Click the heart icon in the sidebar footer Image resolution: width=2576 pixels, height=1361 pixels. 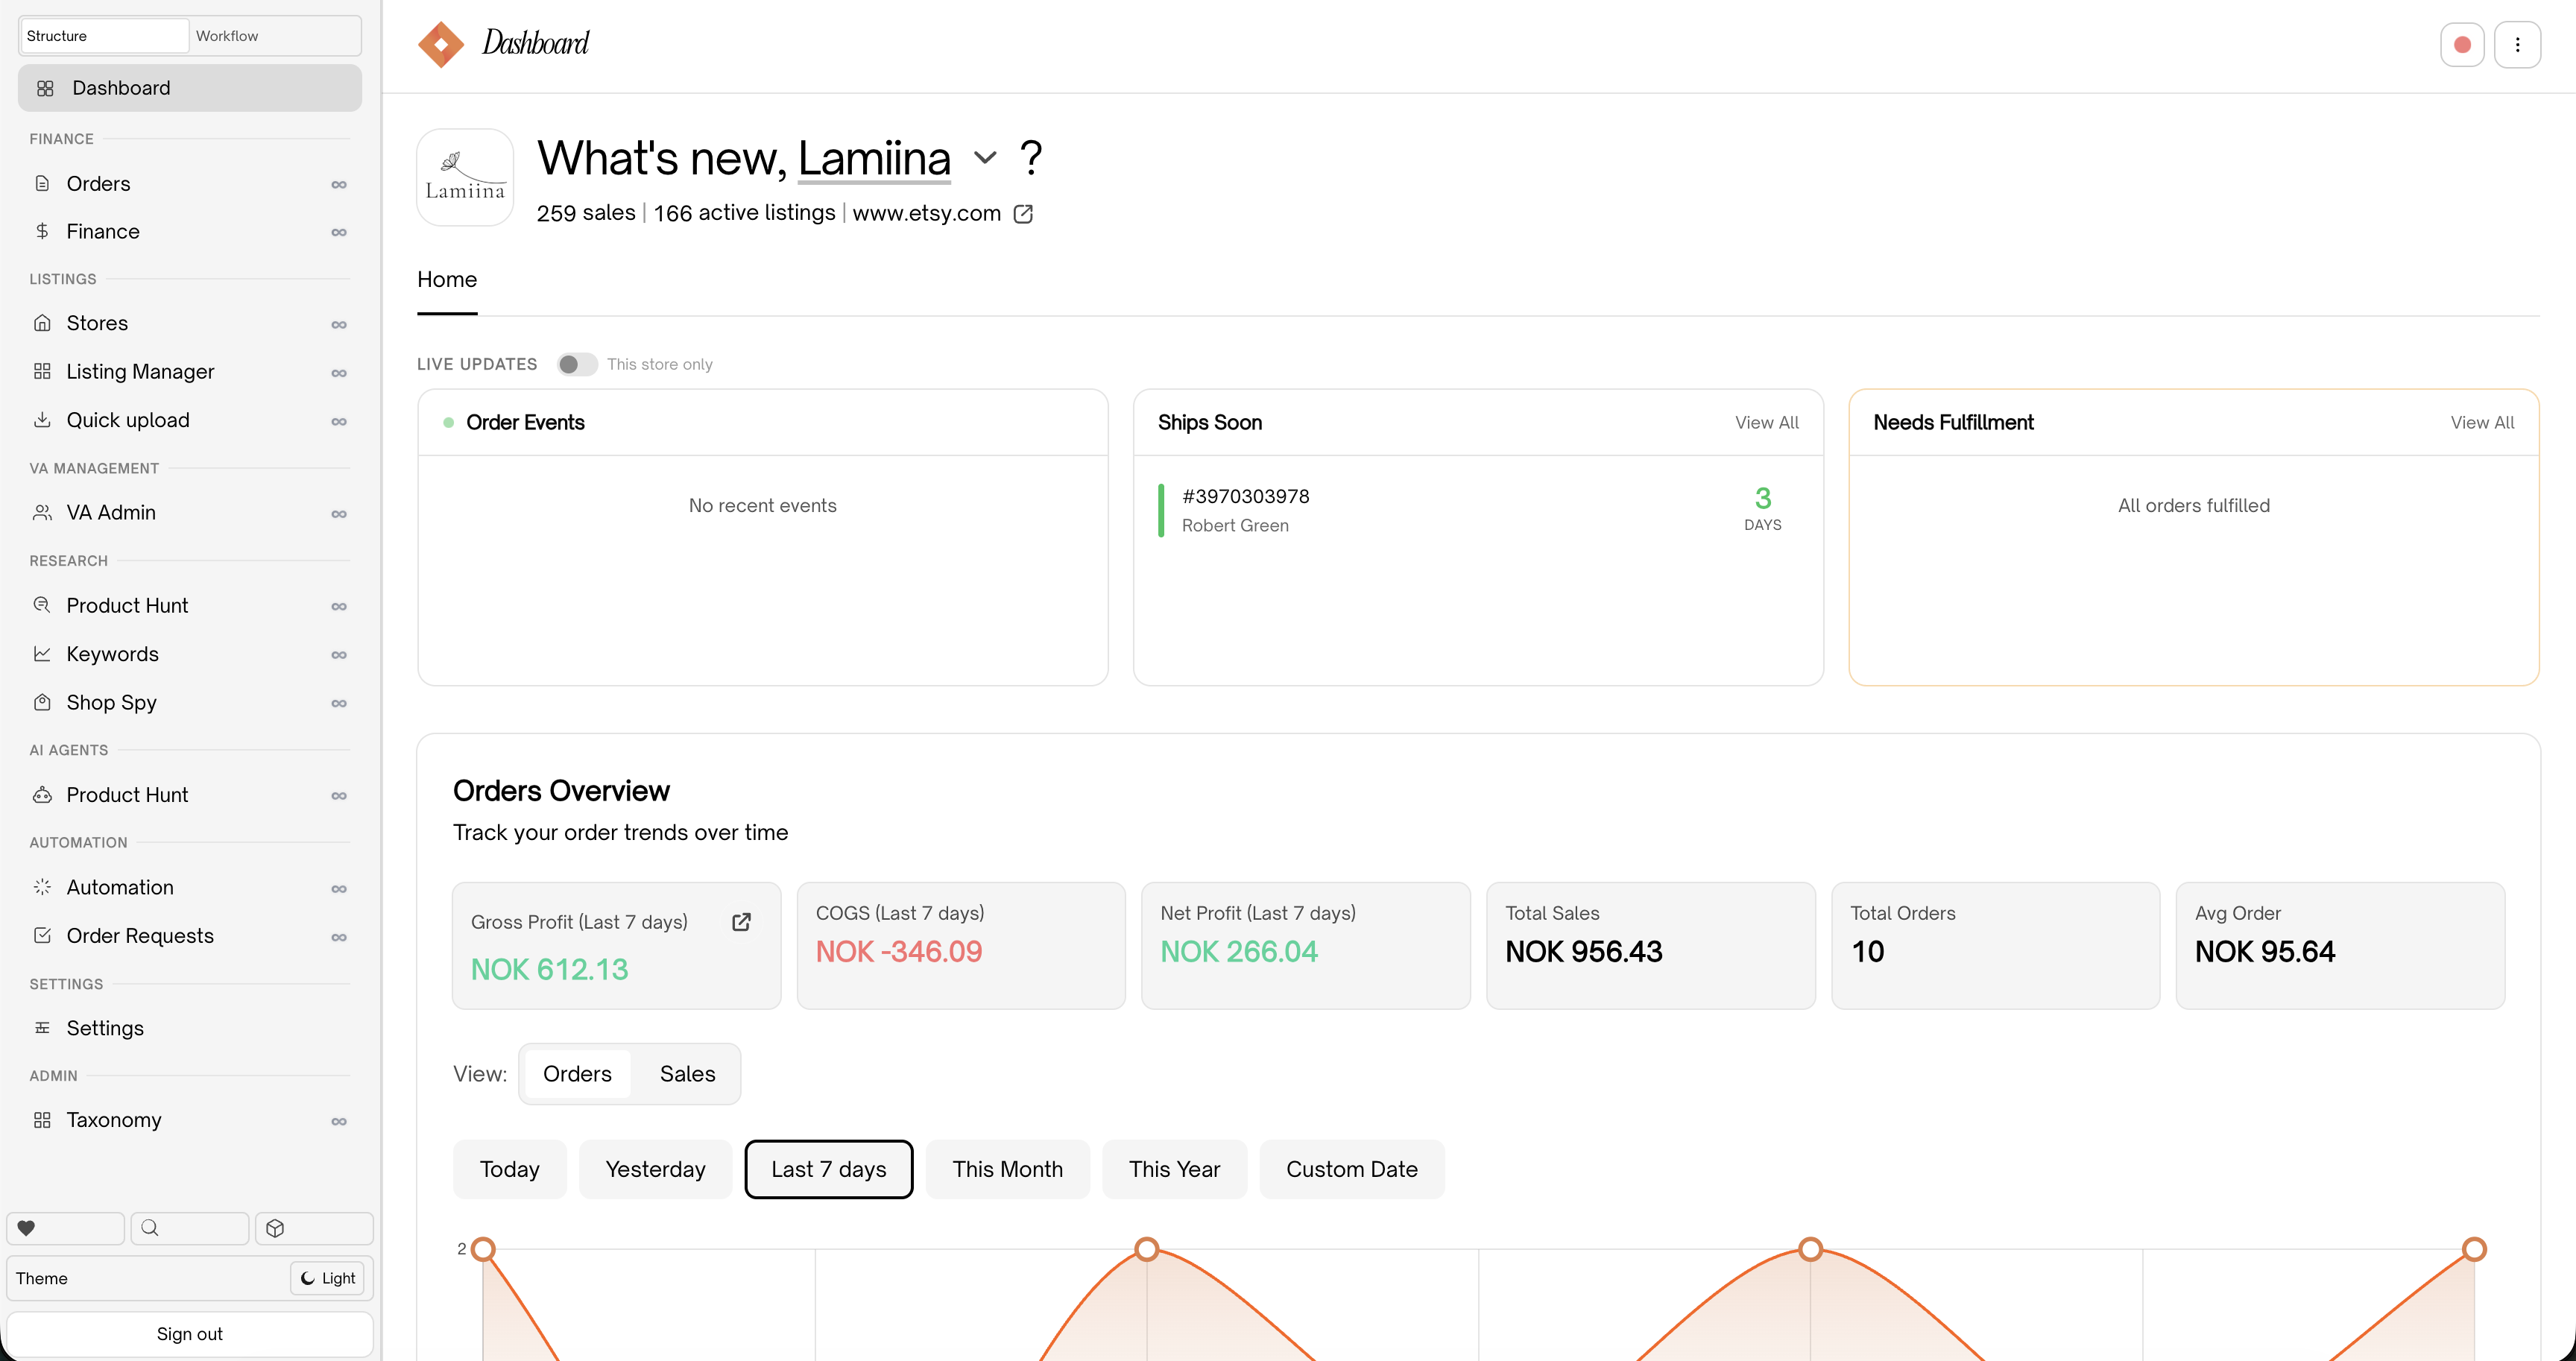click(x=27, y=1228)
